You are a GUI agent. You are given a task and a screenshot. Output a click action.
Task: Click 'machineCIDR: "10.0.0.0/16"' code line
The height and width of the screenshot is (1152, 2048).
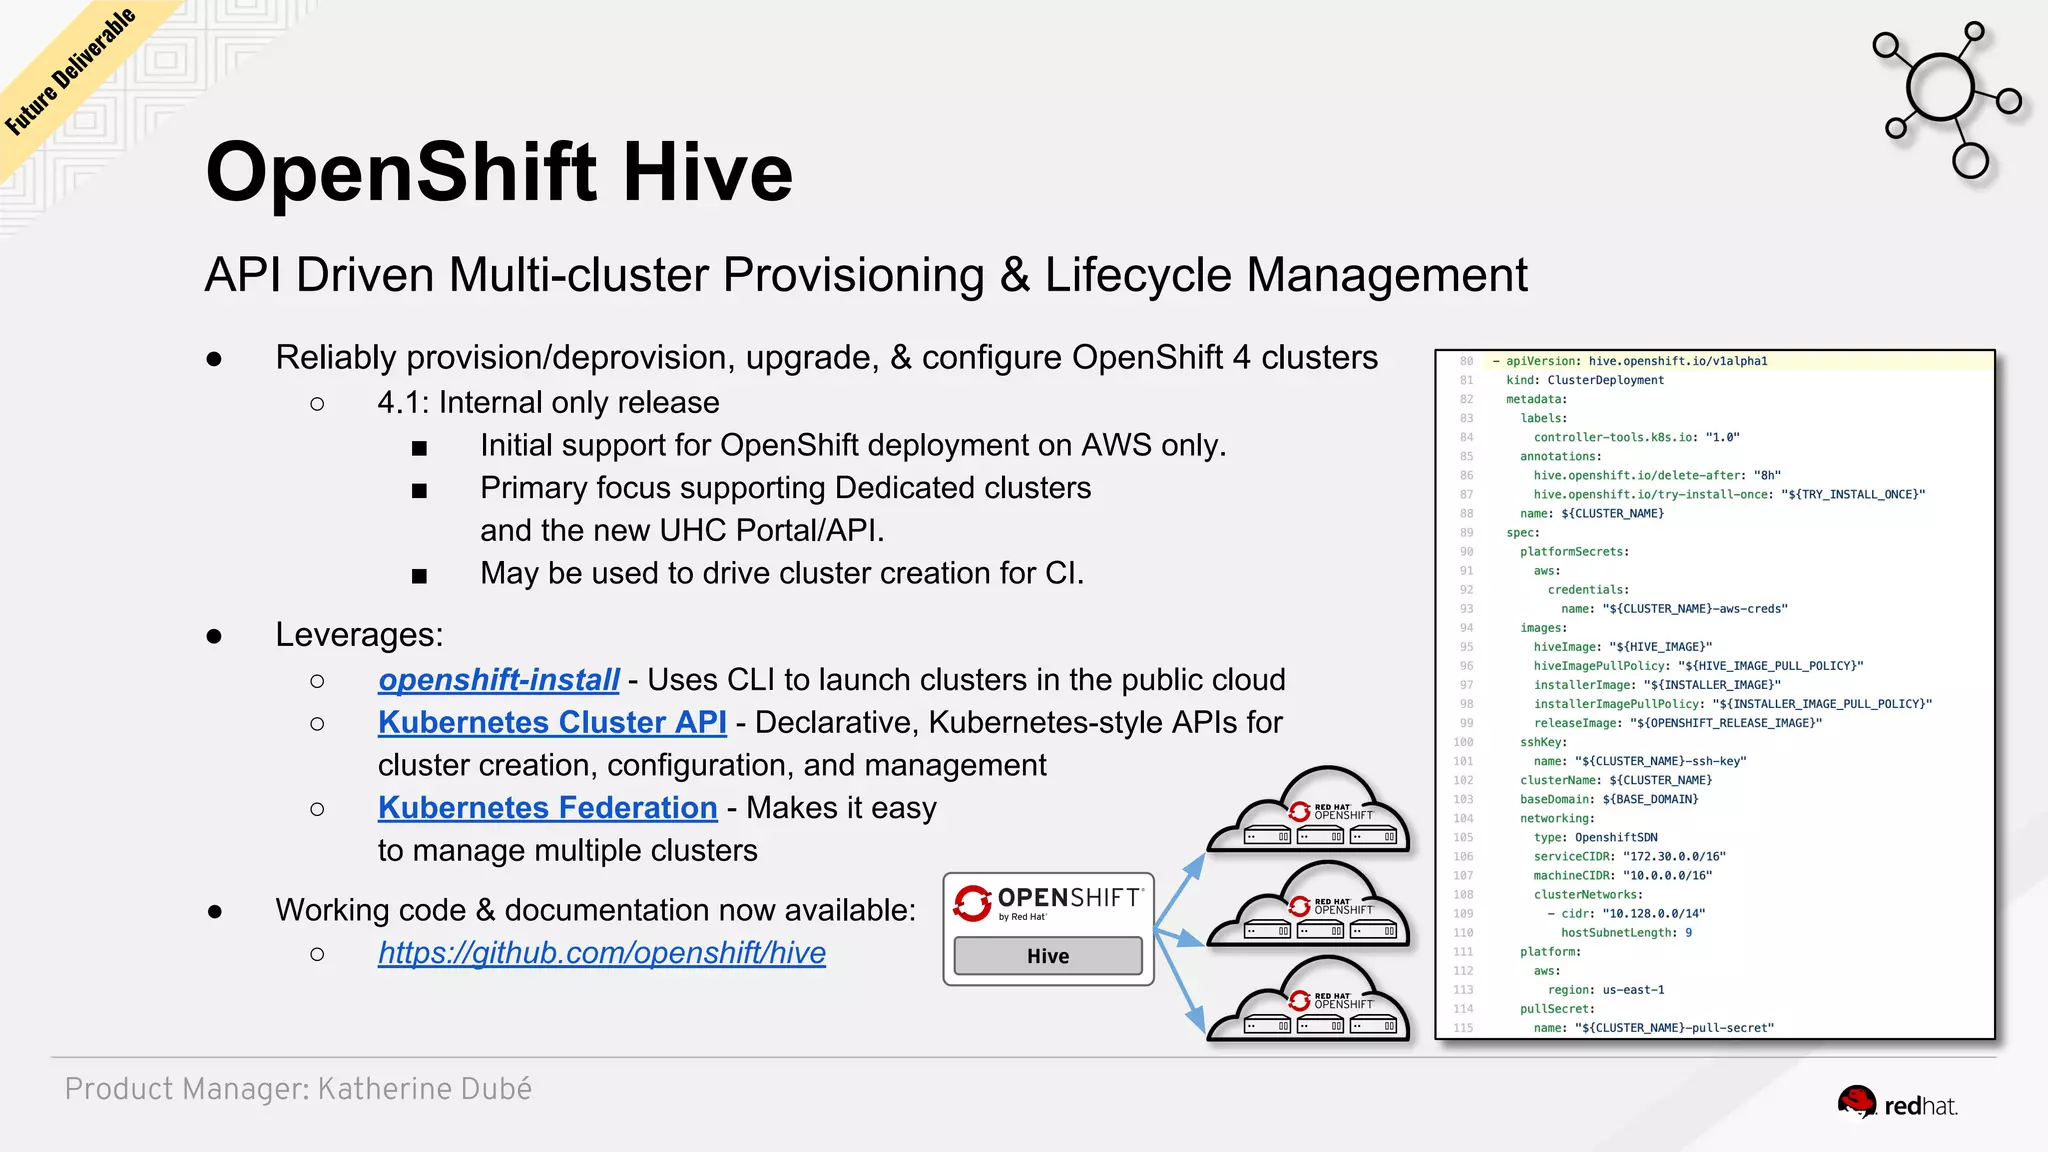tap(1623, 875)
